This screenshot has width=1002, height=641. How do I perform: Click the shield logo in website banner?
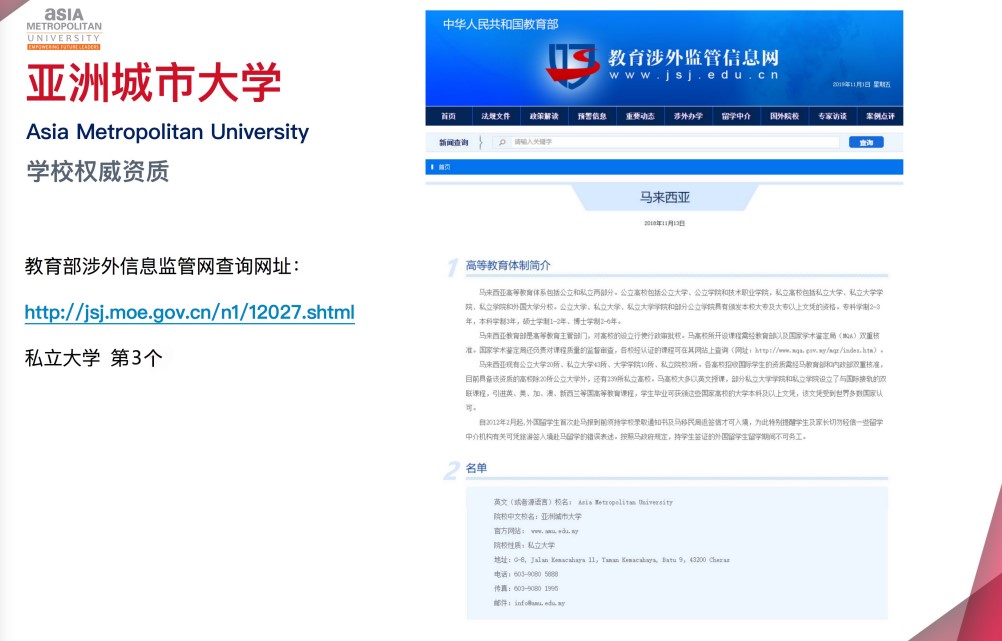coord(571,65)
